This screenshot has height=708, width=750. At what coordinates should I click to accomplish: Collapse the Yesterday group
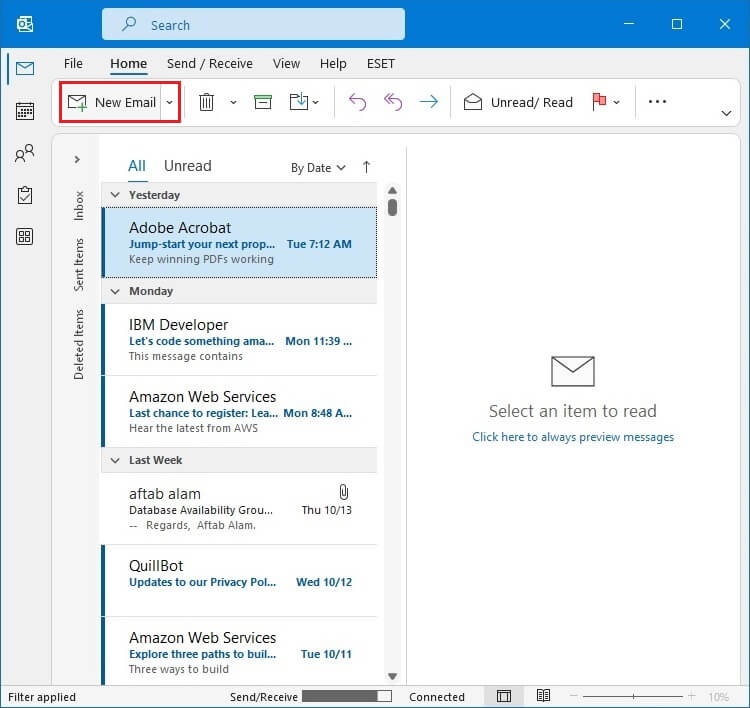[x=115, y=195]
